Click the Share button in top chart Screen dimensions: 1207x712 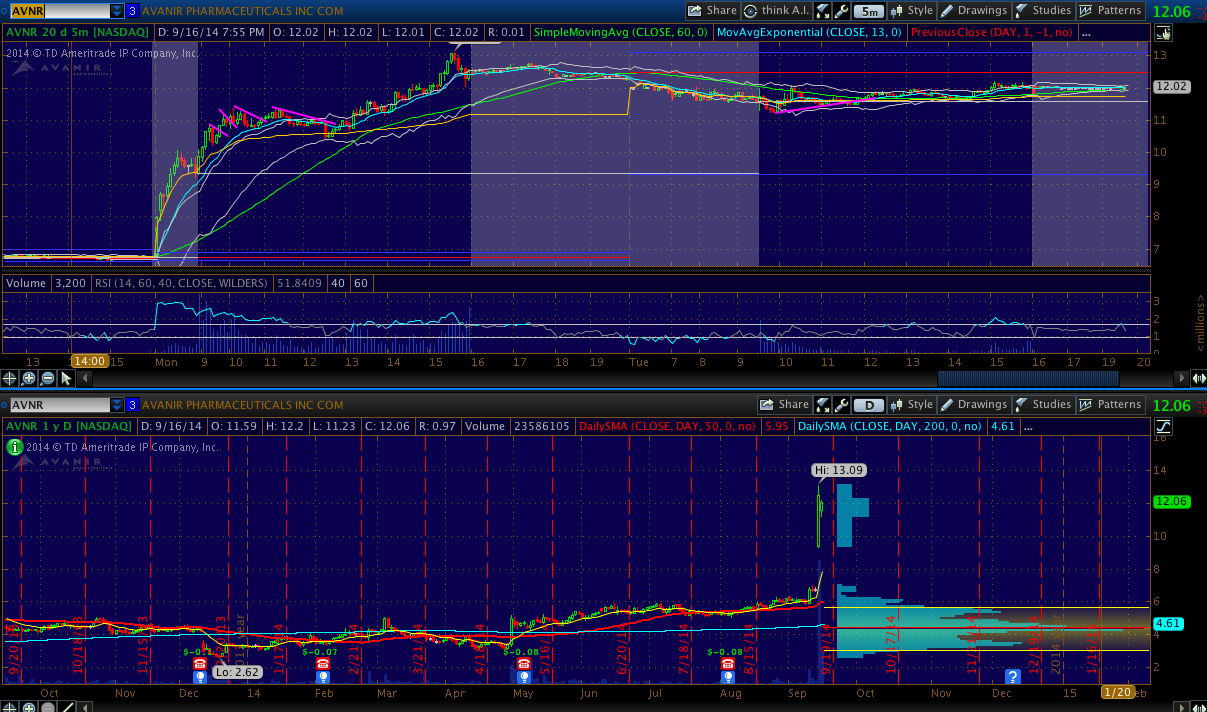point(712,11)
